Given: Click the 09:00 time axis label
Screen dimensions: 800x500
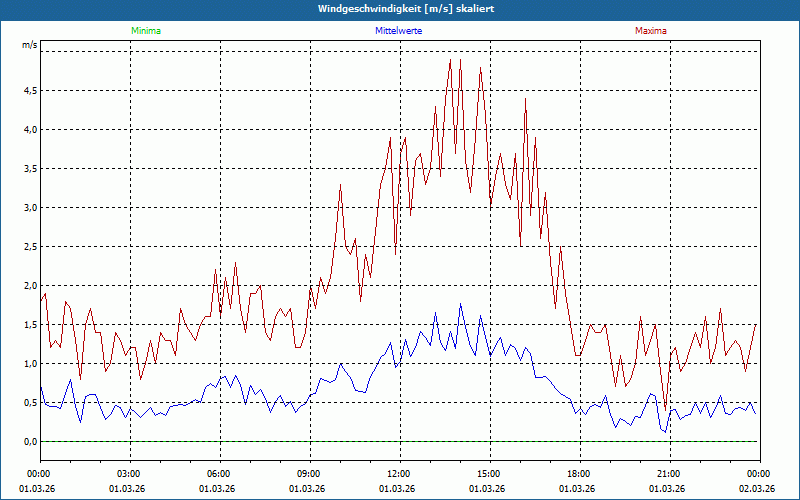Looking at the screenshot, I should tap(310, 474).
